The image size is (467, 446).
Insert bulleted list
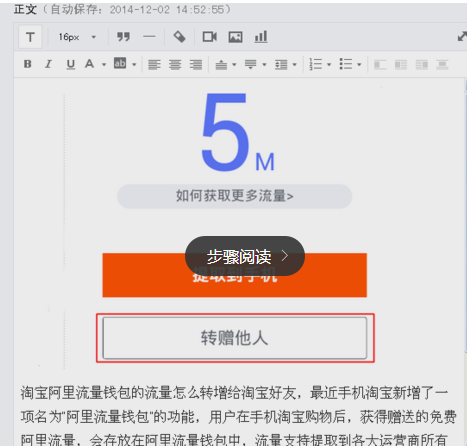[x=346, y=64]
